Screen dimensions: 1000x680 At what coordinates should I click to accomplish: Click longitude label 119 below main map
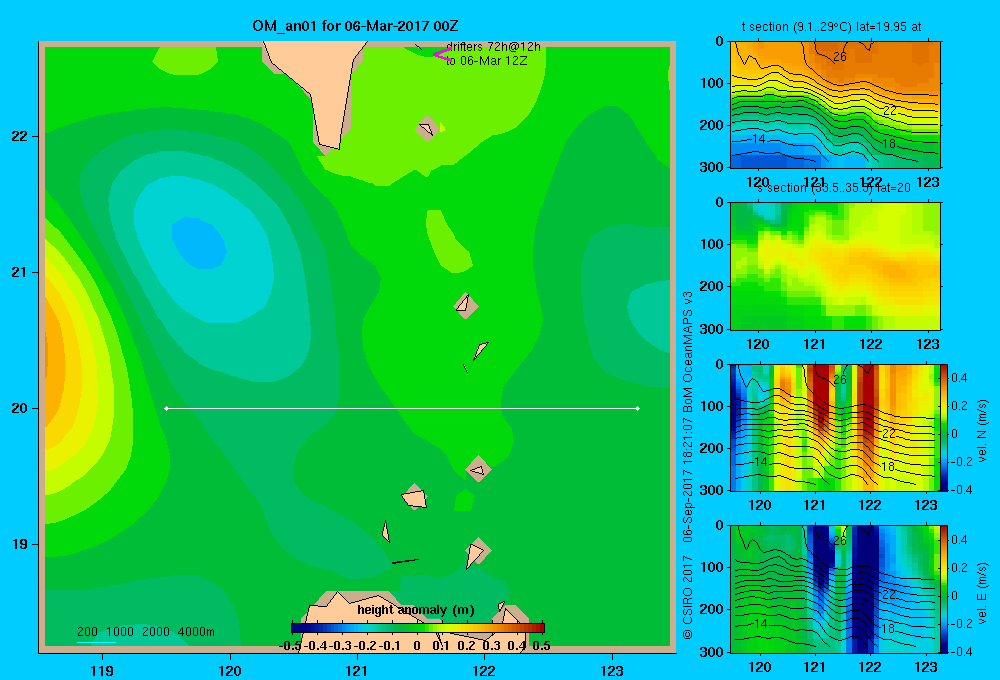(102, 670)
